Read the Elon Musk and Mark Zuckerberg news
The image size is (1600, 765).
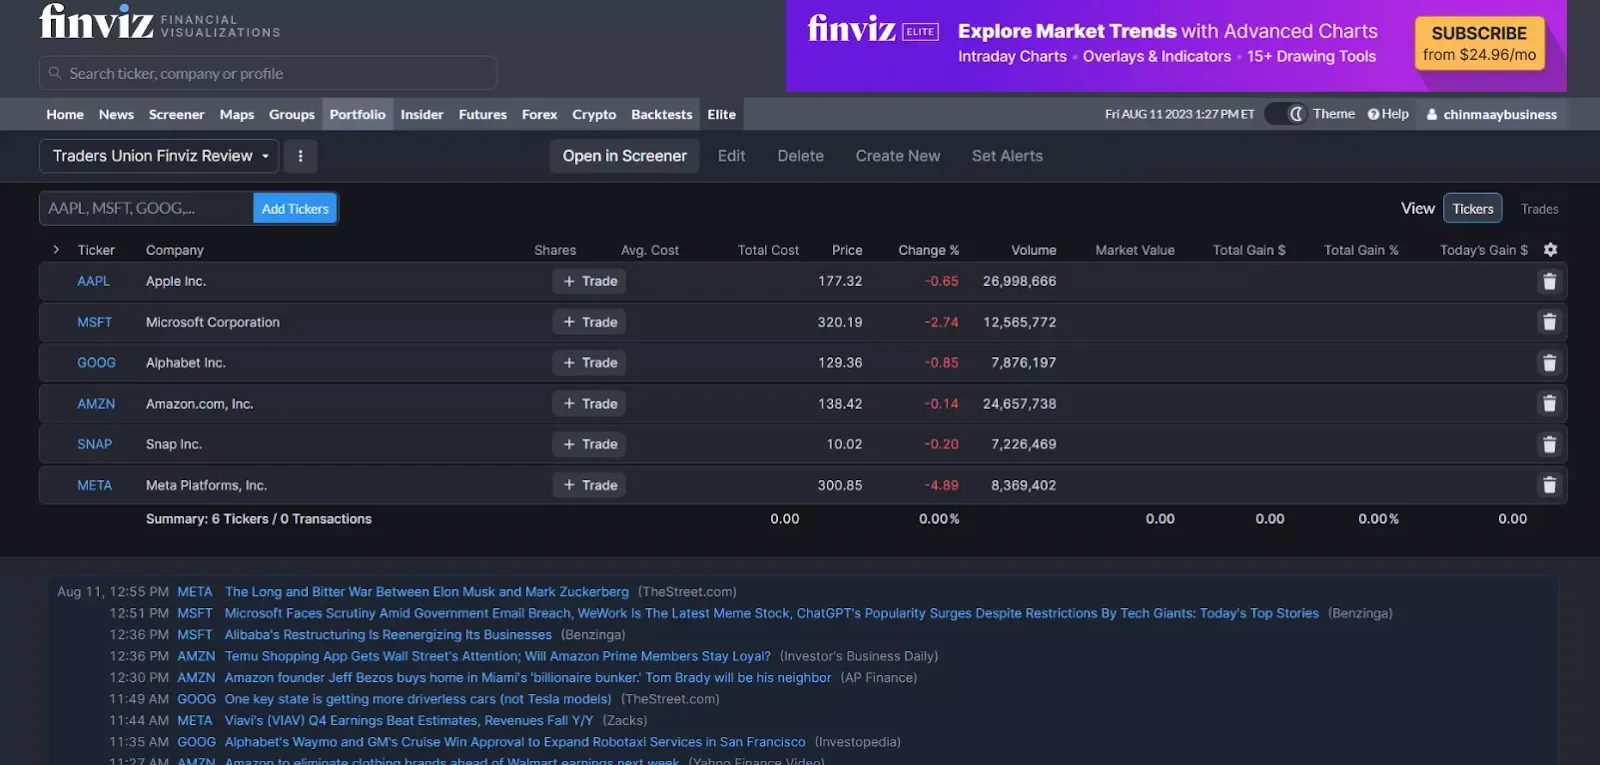(x=427, y=592)
